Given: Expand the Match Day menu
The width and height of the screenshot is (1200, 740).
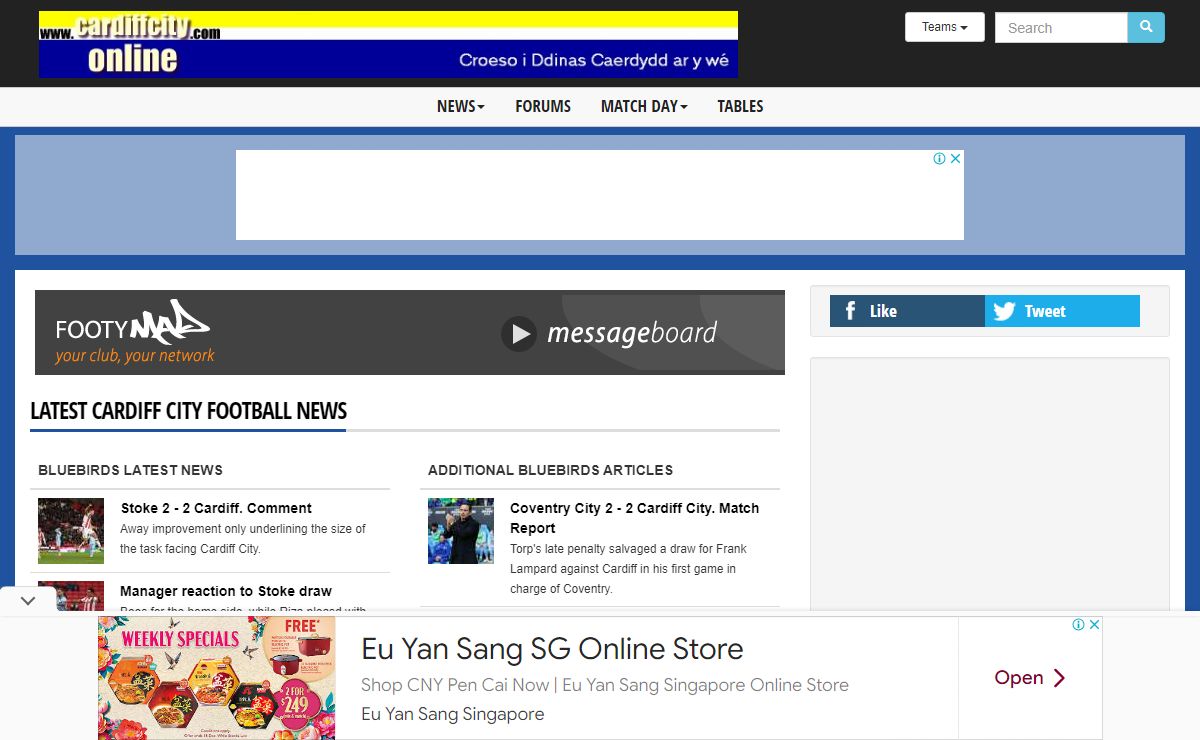Looking at the screenshot, I should pos(644,106).
